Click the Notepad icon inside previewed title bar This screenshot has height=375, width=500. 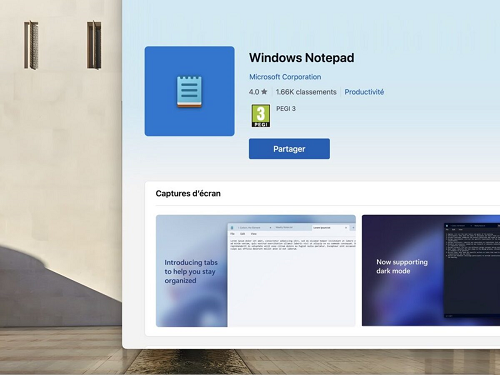[x=232, y=228]
